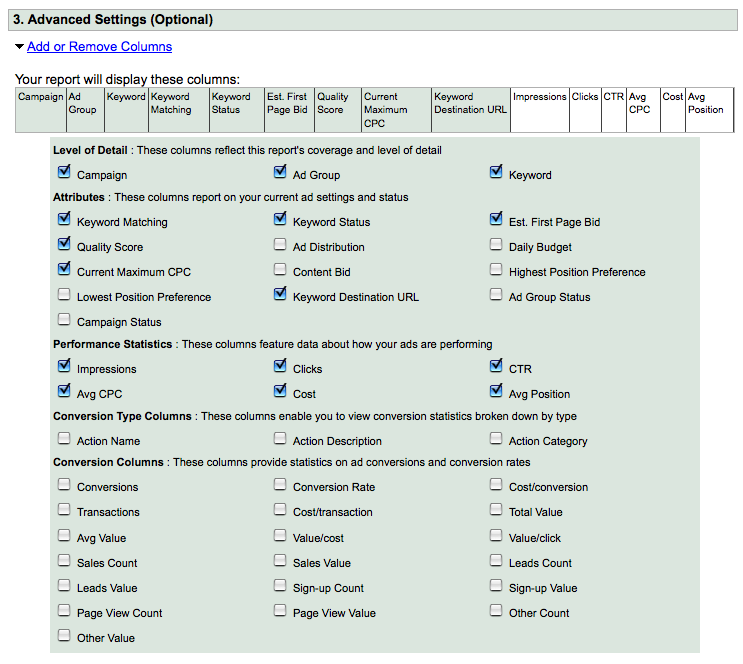Disable the Impressions statistics checkbox
The height and width of the screenshot is (664, 743).
point(65,367)
